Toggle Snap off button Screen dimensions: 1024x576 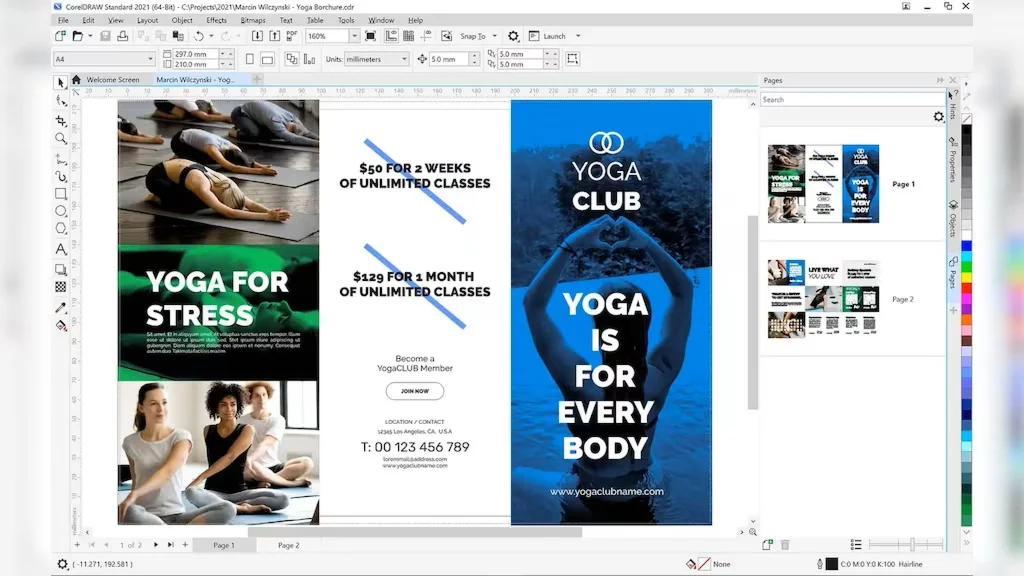click(446, 36)
